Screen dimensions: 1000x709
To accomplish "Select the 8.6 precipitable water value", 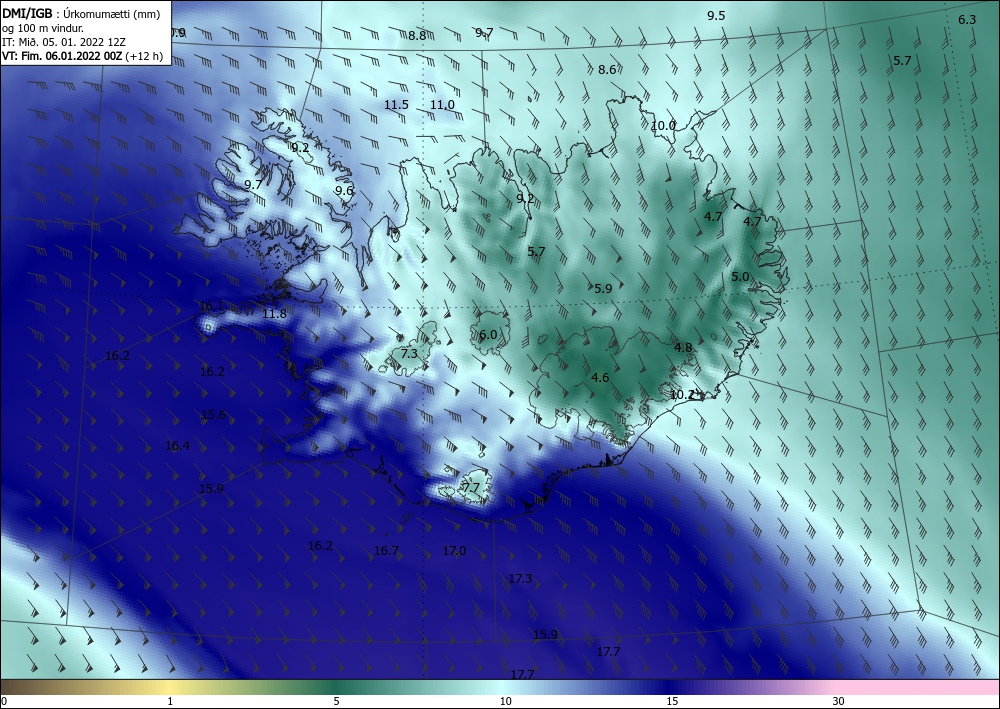I will click(607, 69).
